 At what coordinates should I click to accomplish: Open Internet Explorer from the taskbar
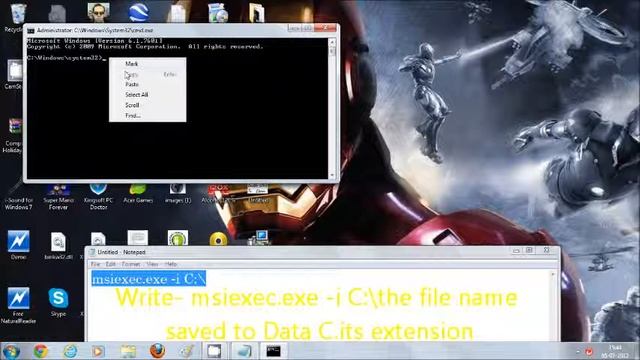point(70,351)
